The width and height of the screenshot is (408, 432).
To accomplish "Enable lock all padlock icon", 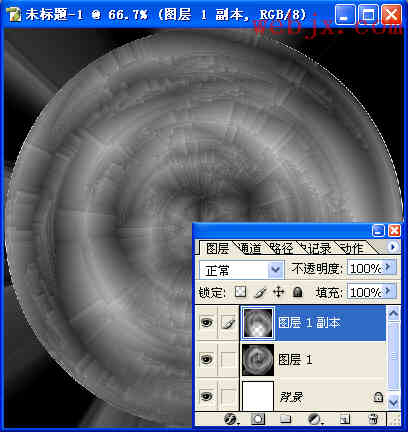I will click(297, 292).
